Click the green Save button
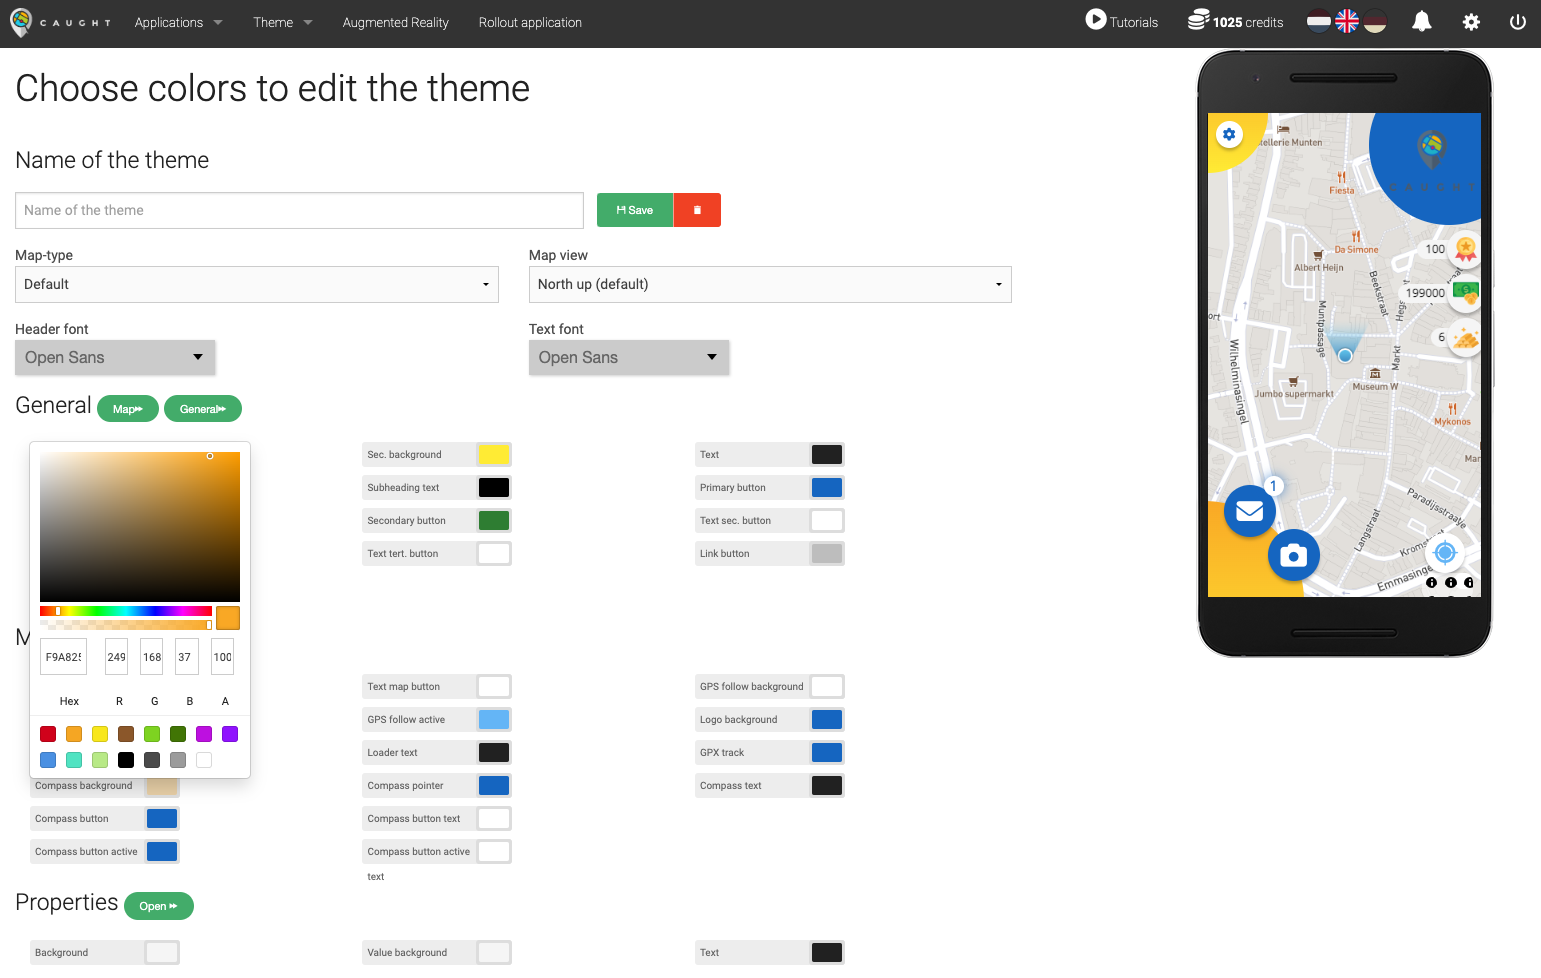The width and height of the screenshot is (1541, 978). [x=634, y=210]
